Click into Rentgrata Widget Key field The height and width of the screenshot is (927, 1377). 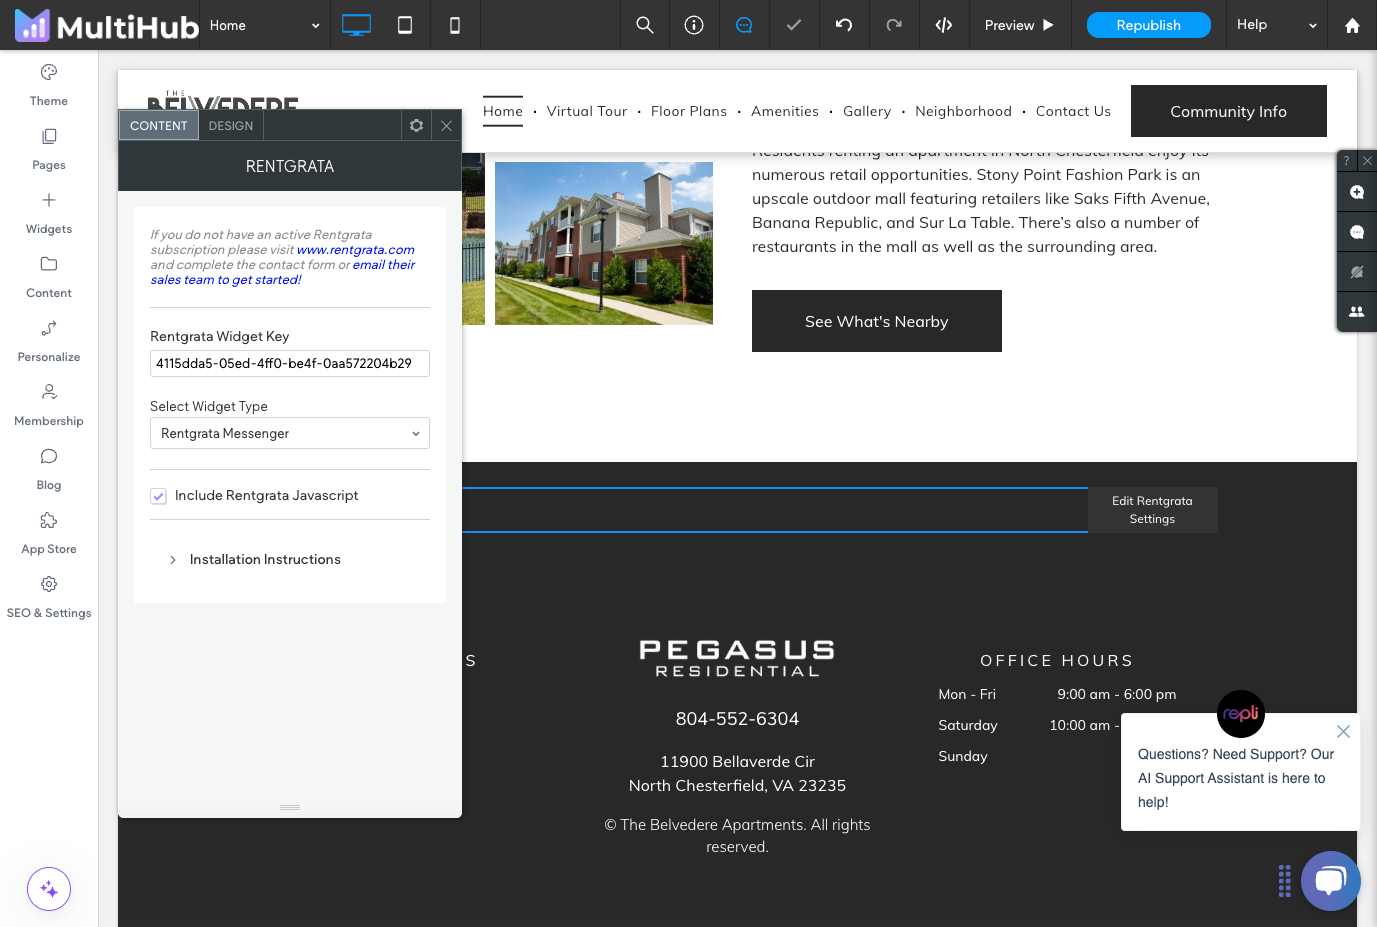click(290, 363)
